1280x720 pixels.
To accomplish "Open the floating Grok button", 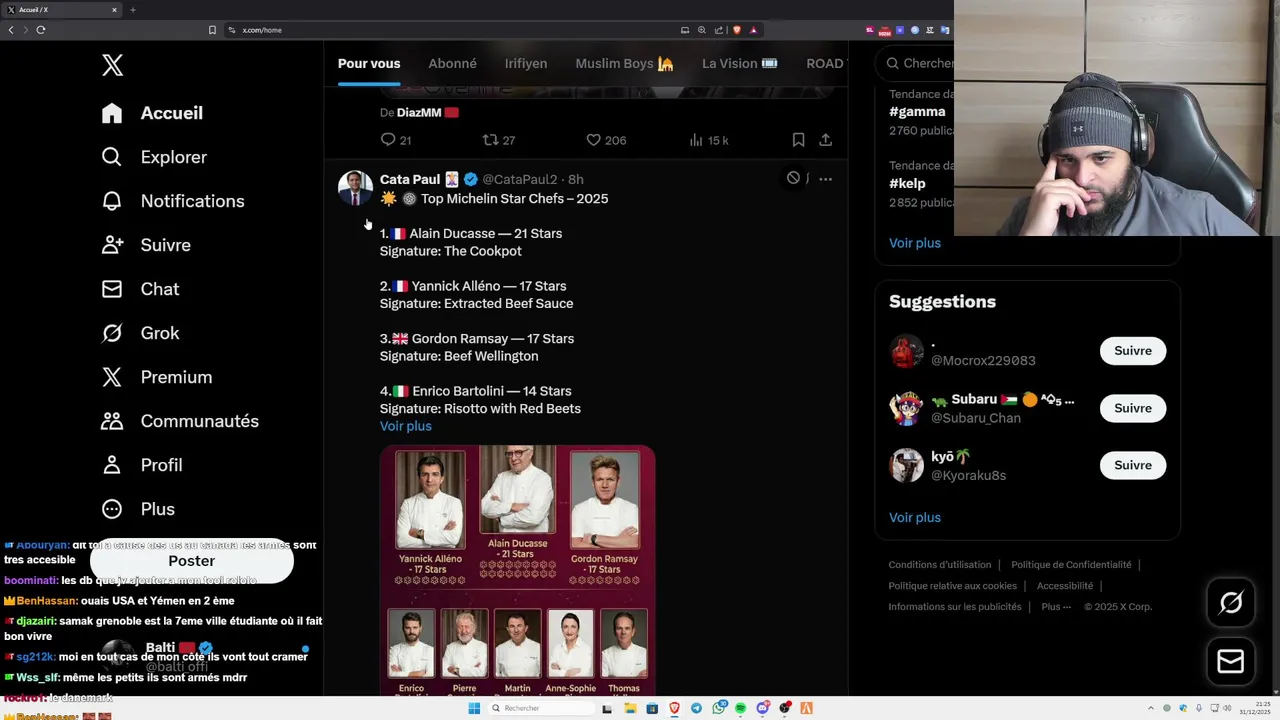I will coord(1231,602).
